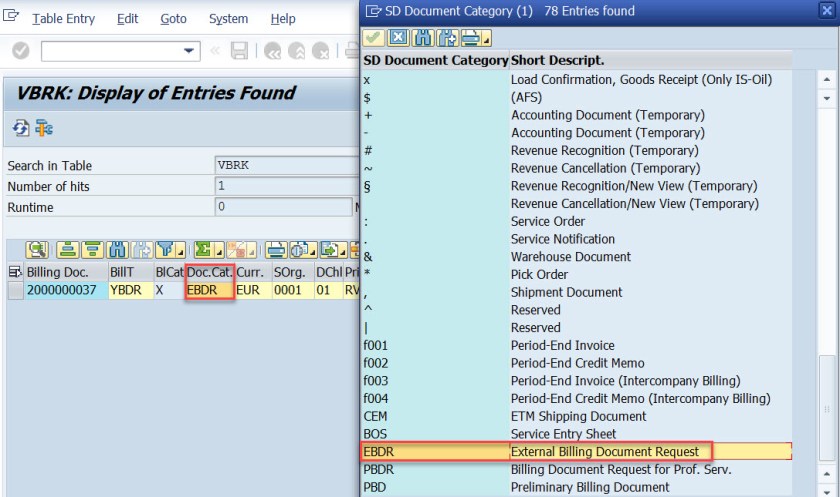Select the EBDR External Billing Document Request entry
The height and width of the screenshot is (497, 840).
tap(576, 451)
